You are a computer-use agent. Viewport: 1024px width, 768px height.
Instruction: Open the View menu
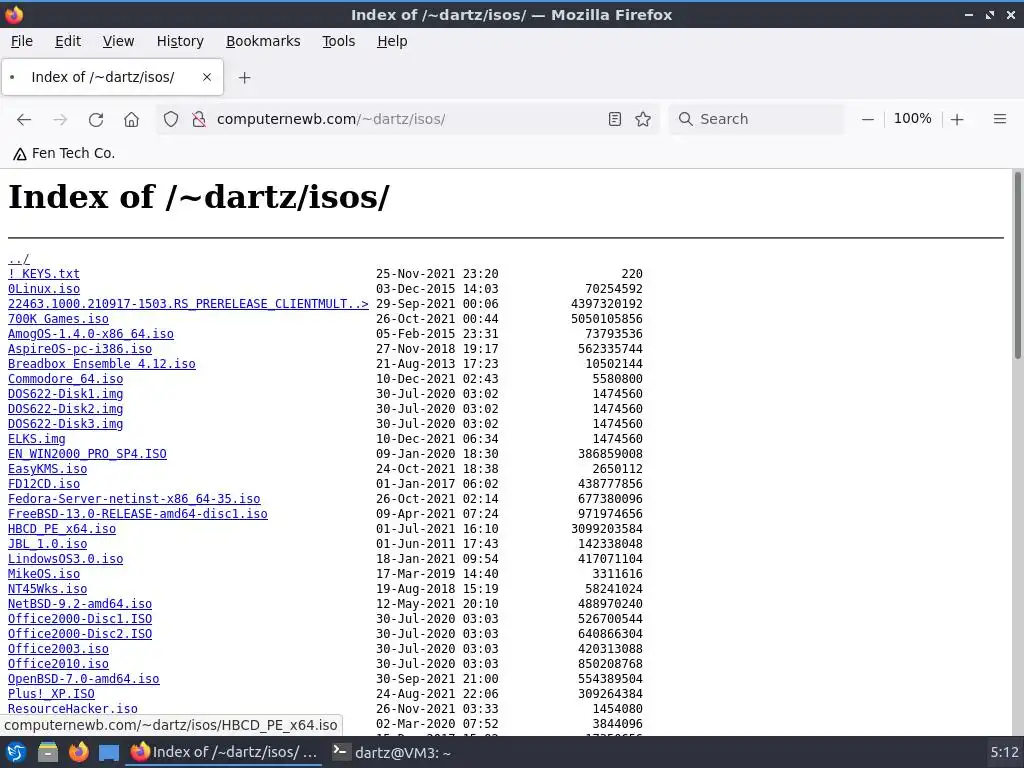pyautogui.click(x=118, y=41)
